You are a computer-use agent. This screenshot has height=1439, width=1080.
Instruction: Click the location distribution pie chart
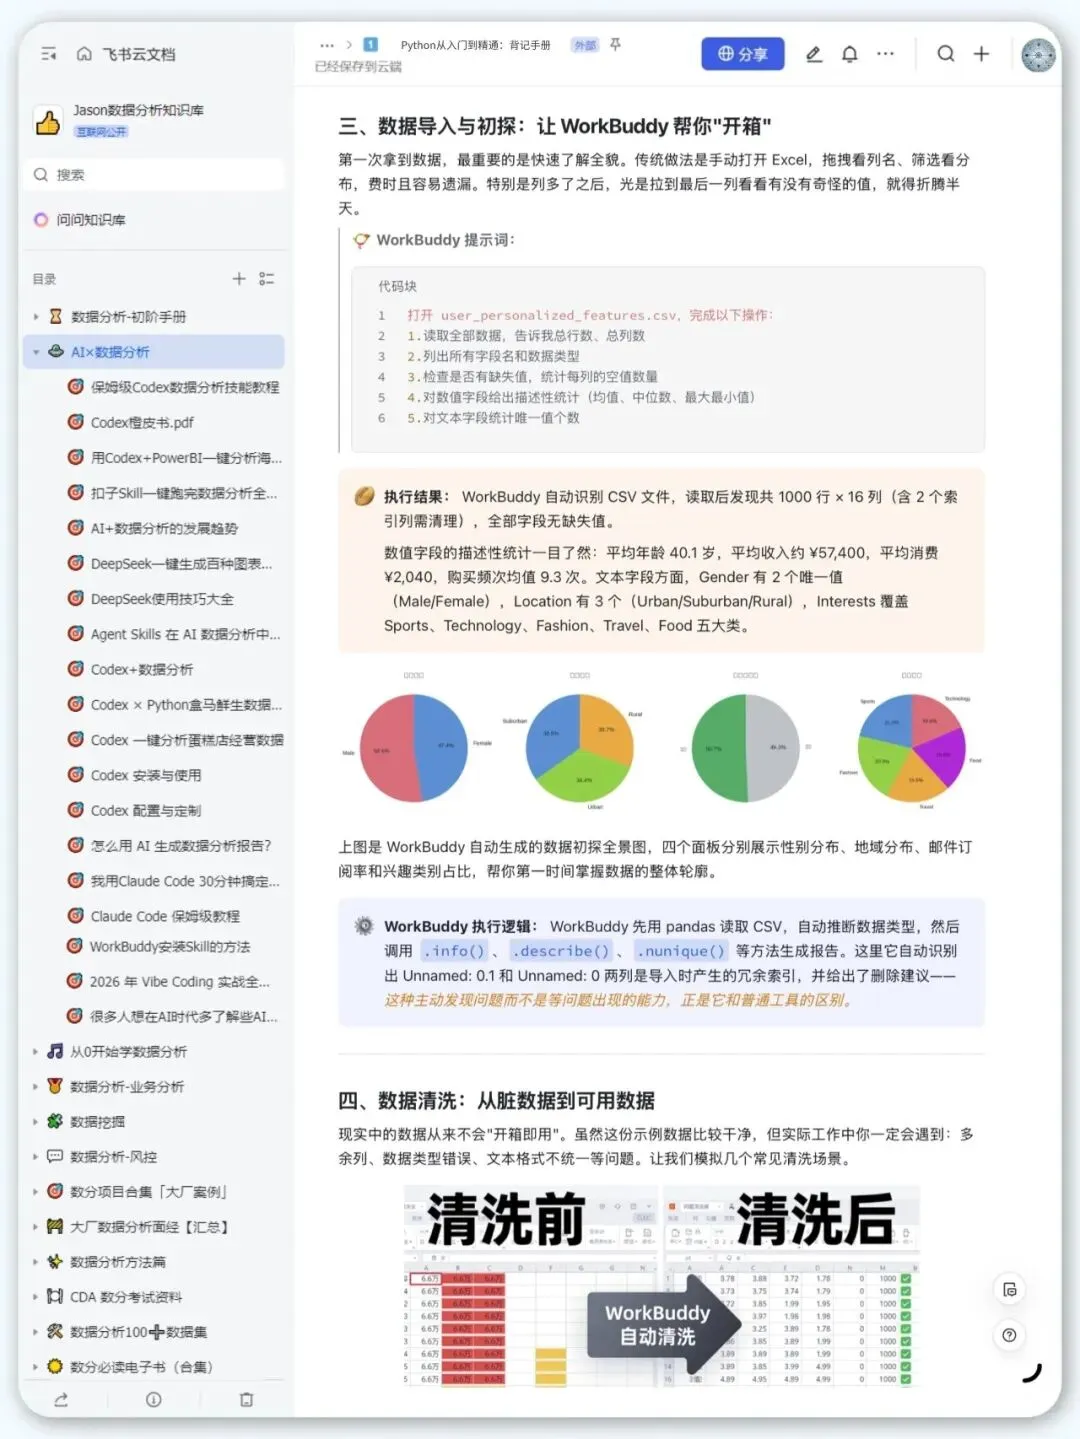coord(580,748)
